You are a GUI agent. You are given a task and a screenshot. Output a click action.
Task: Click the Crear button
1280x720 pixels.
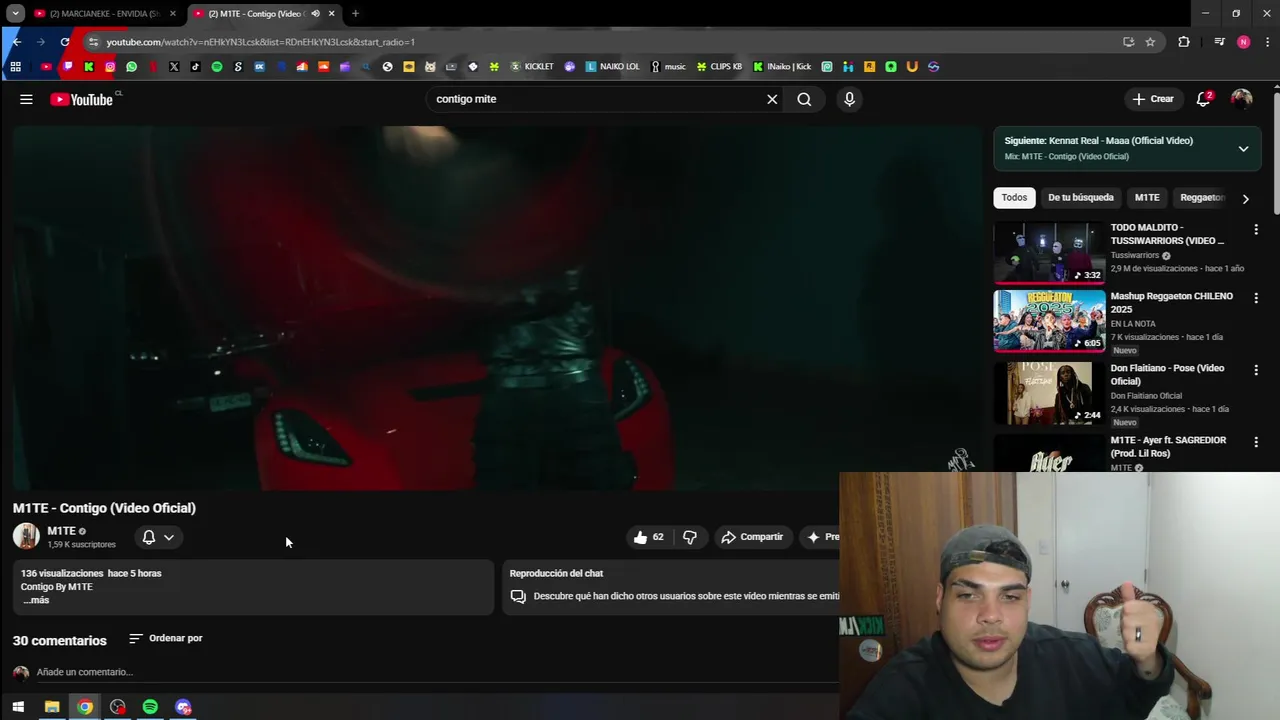[1153, 99]
